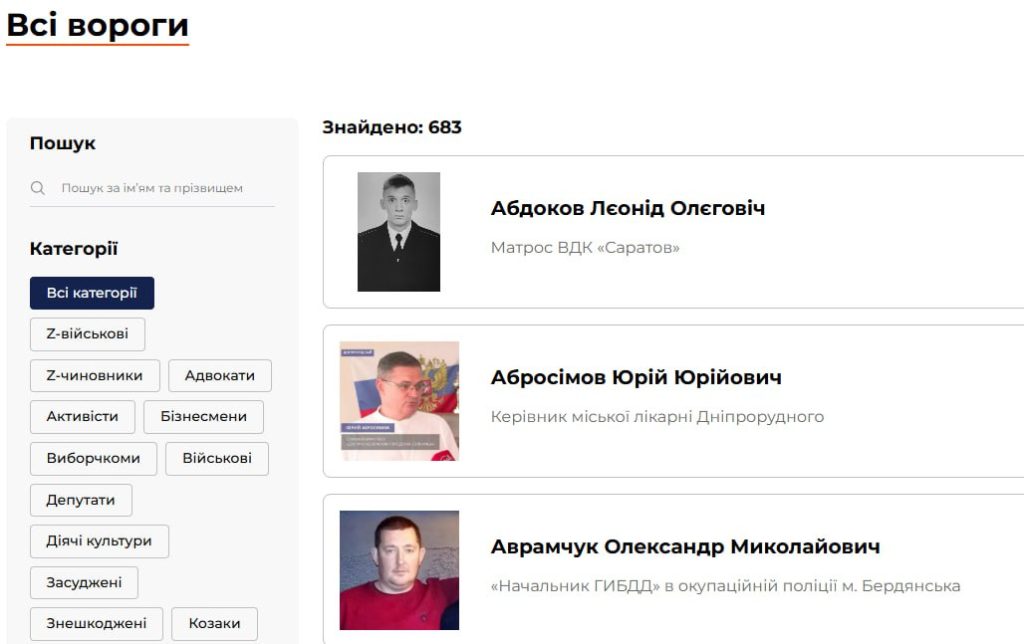This screenshot has width=1024, height=644.
Task: Select the 'Всі категорії' filter
Action: [92, 293]
